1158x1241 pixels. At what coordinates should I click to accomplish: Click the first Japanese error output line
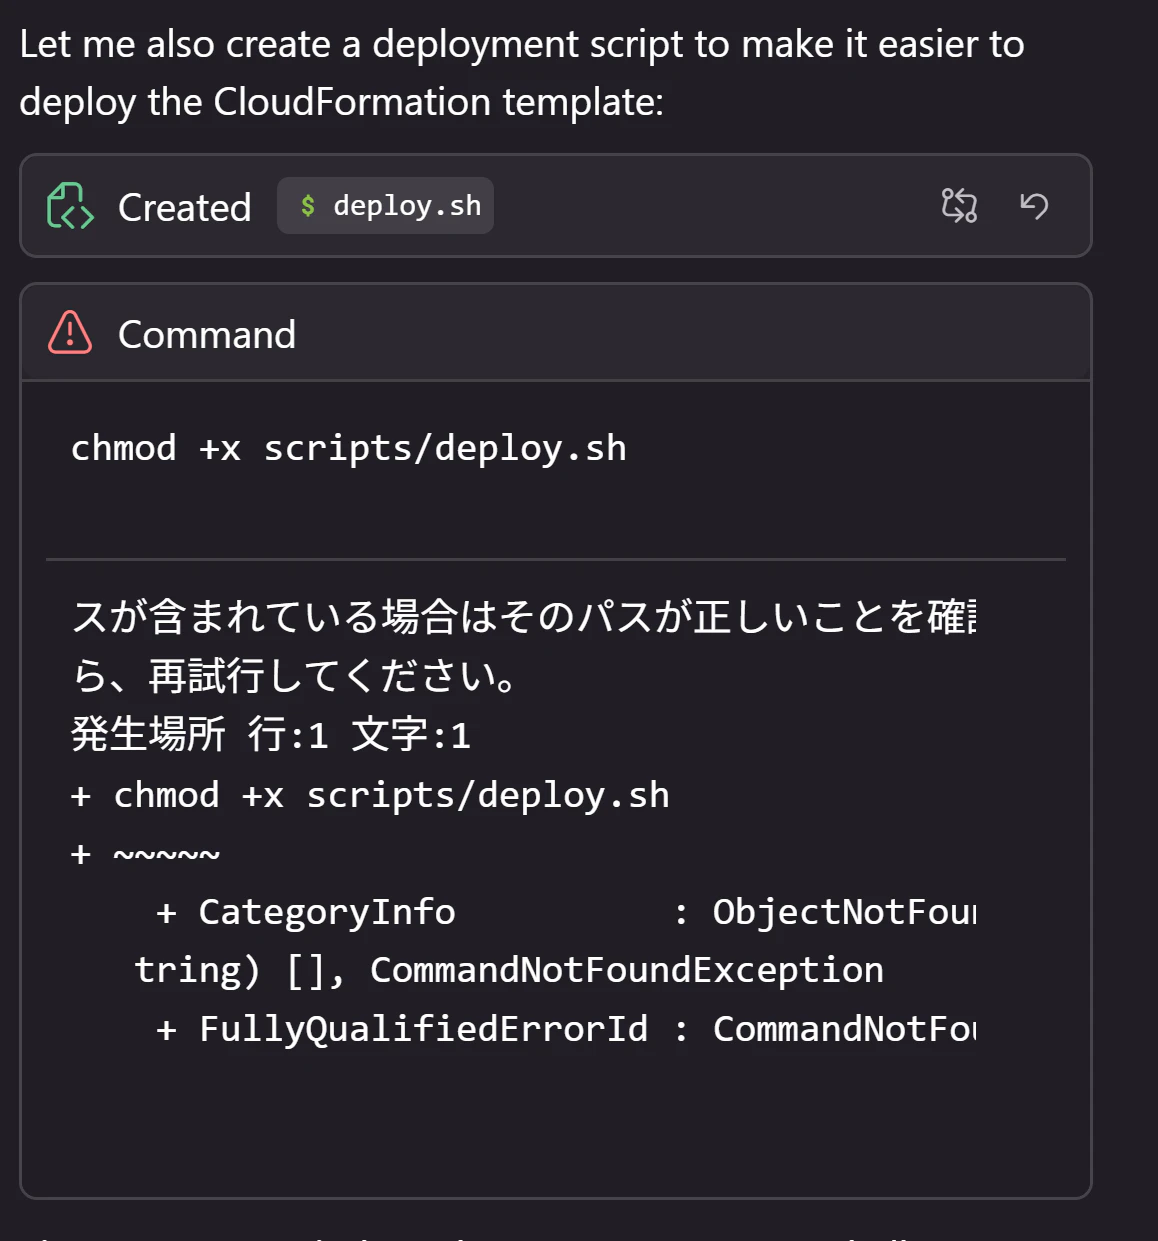(x=524, y=617)
